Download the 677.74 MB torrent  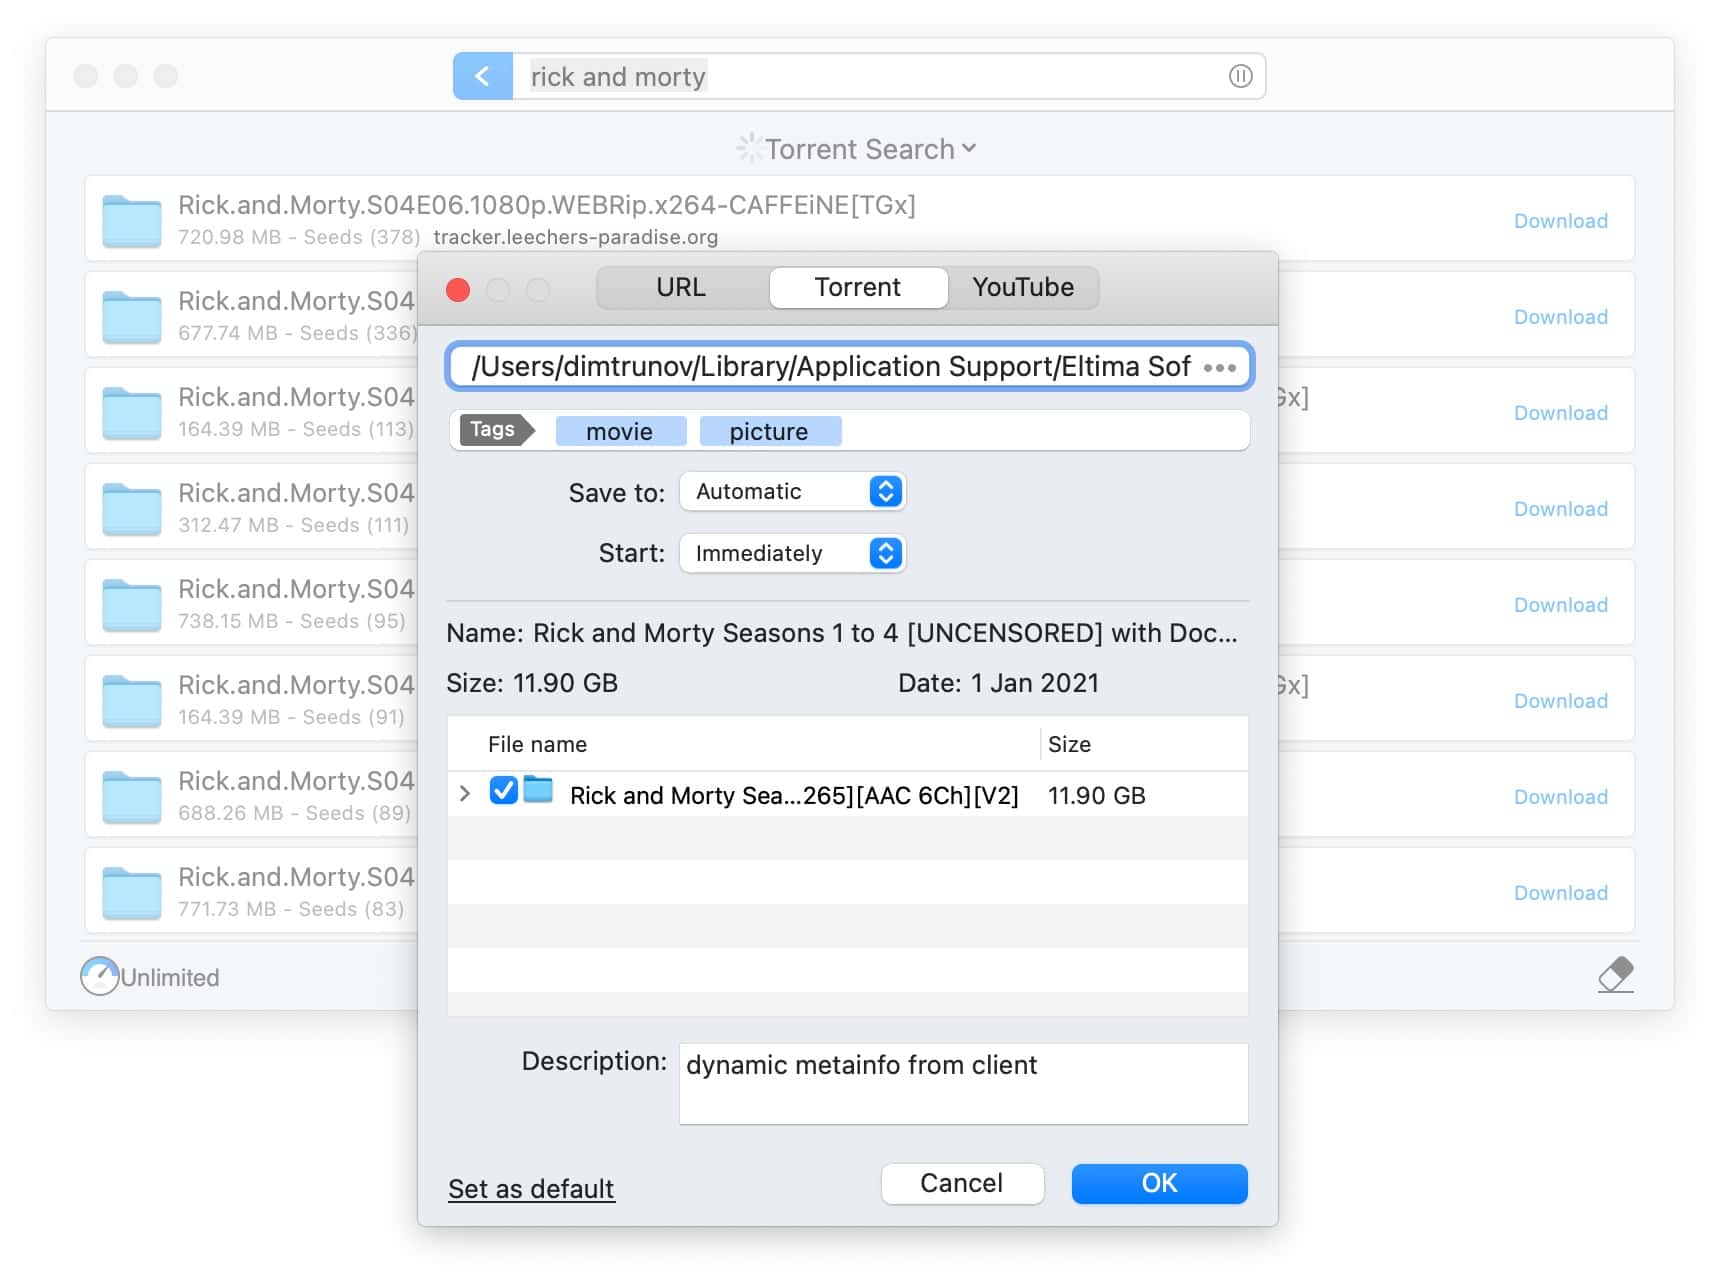1560,317
